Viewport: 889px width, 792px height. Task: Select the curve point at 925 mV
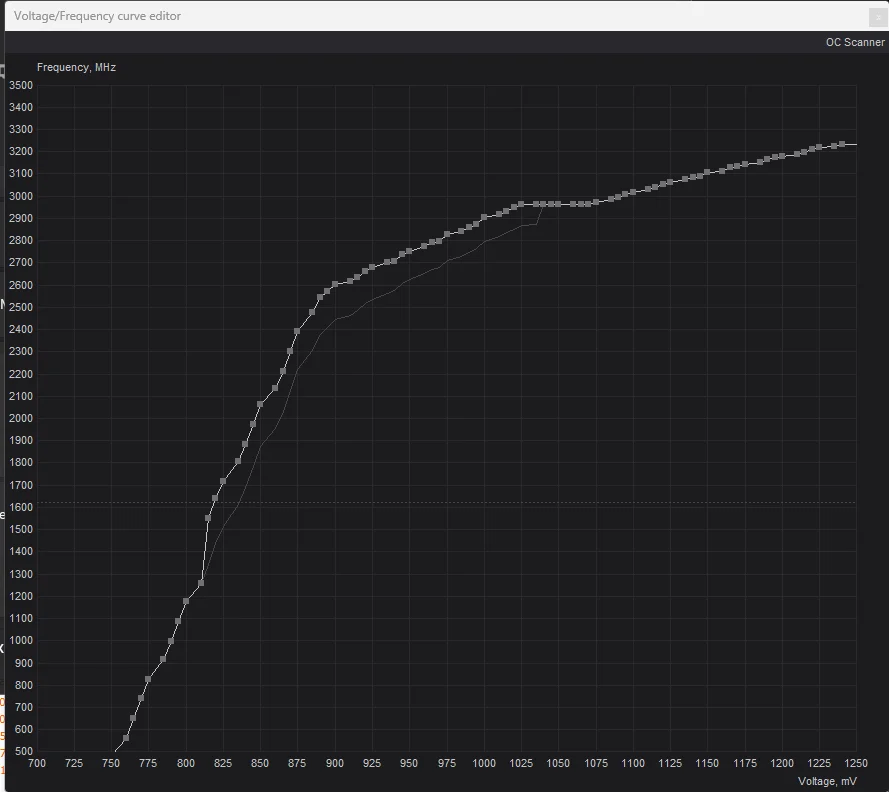coord(372,267)
